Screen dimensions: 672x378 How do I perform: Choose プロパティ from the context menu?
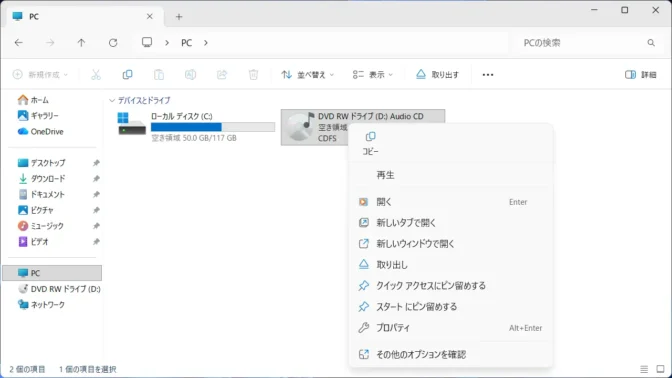point(451,328)
